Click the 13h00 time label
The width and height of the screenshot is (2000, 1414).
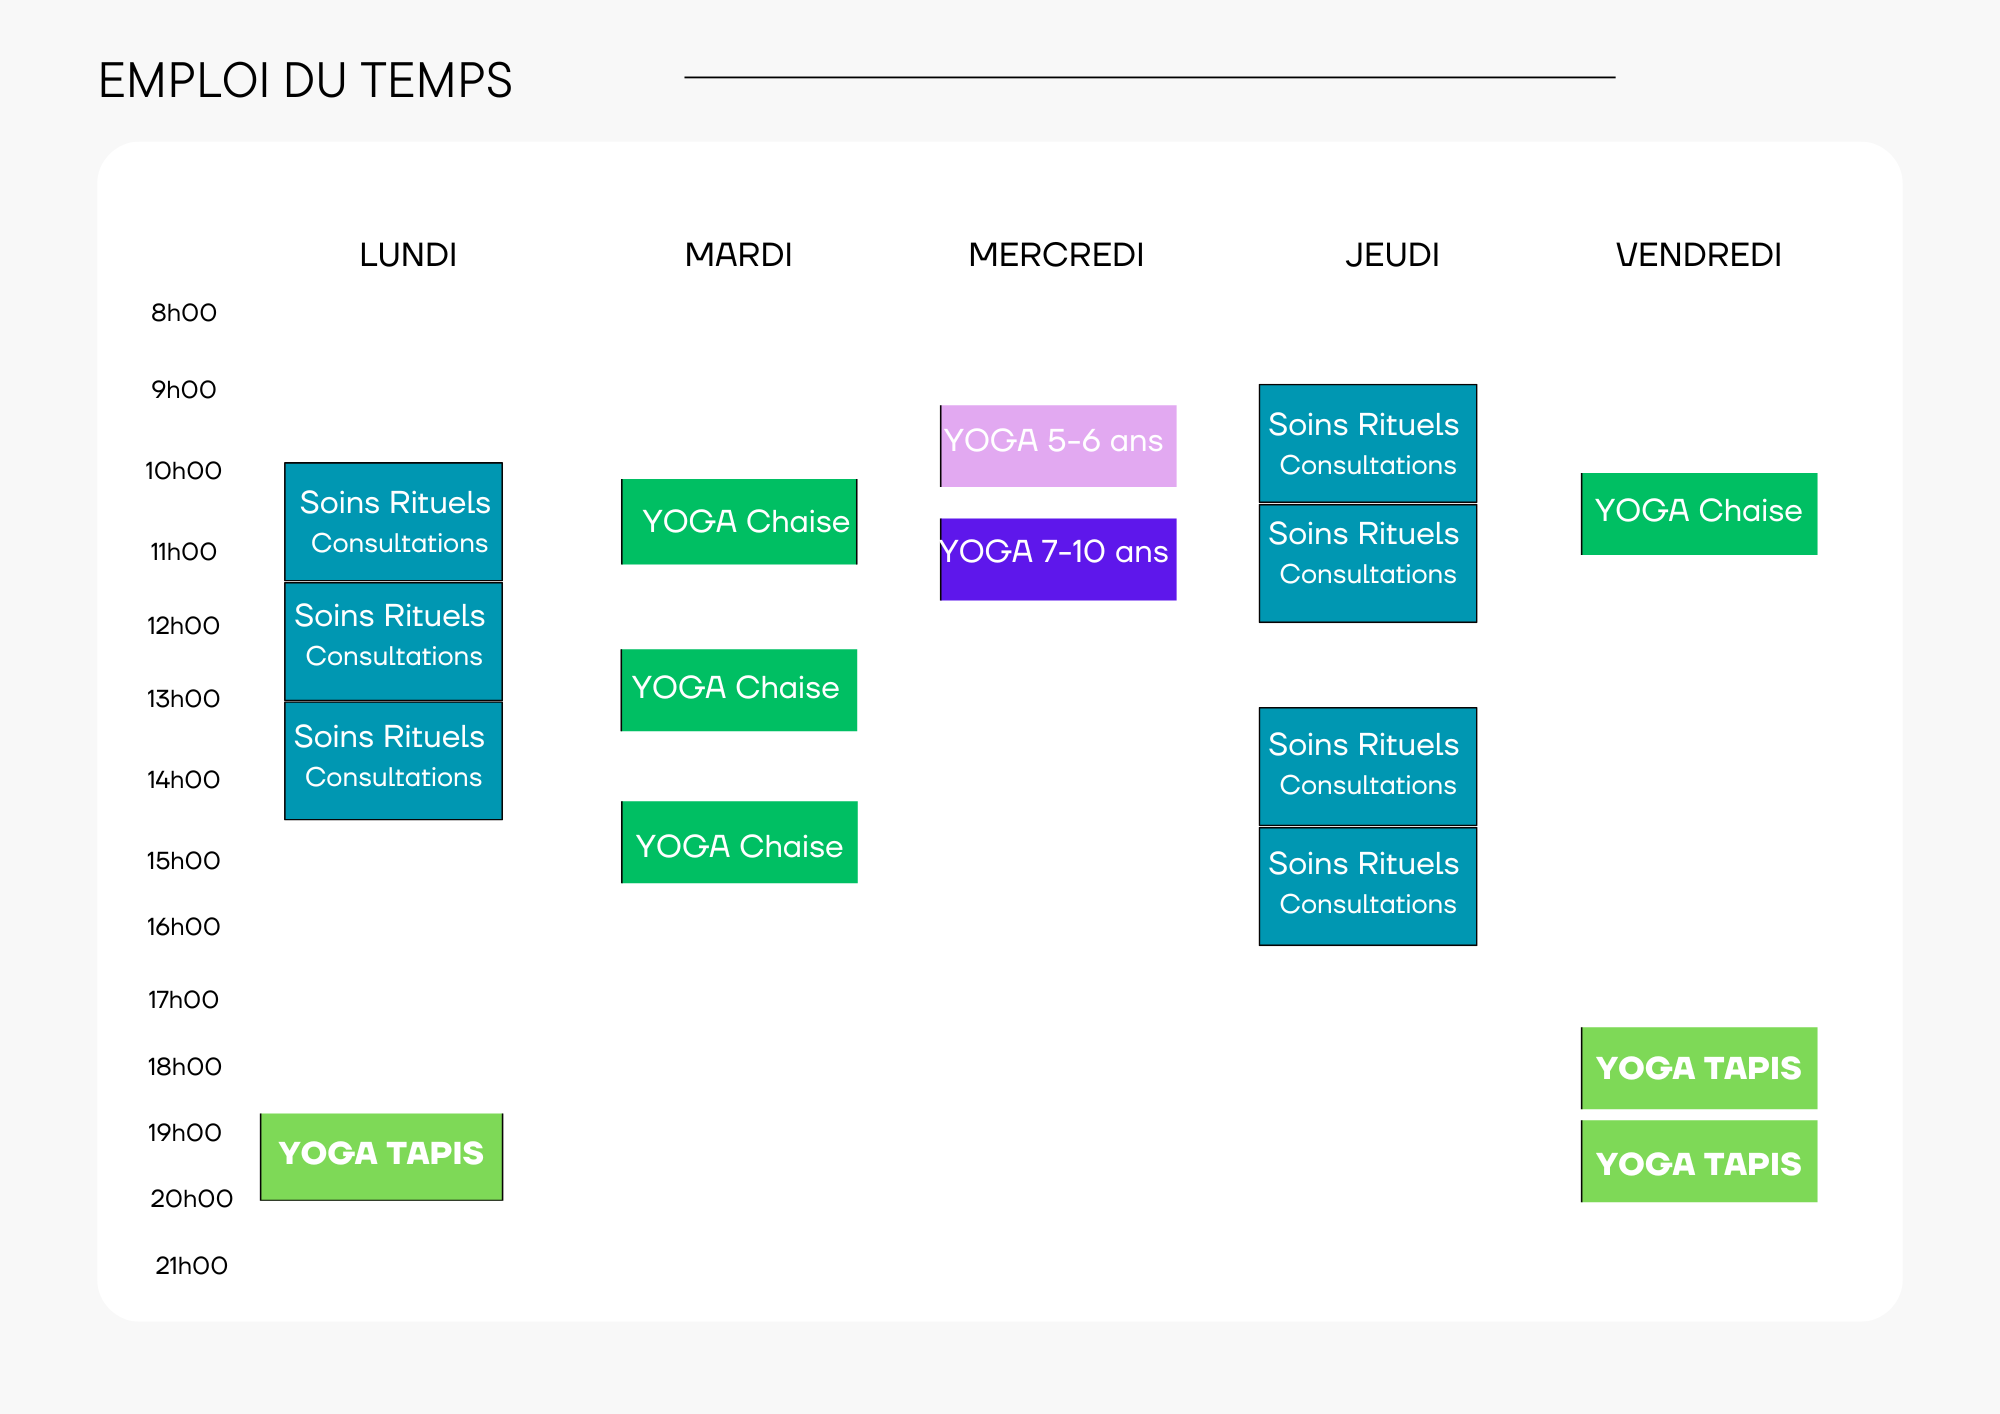(183, 699)
